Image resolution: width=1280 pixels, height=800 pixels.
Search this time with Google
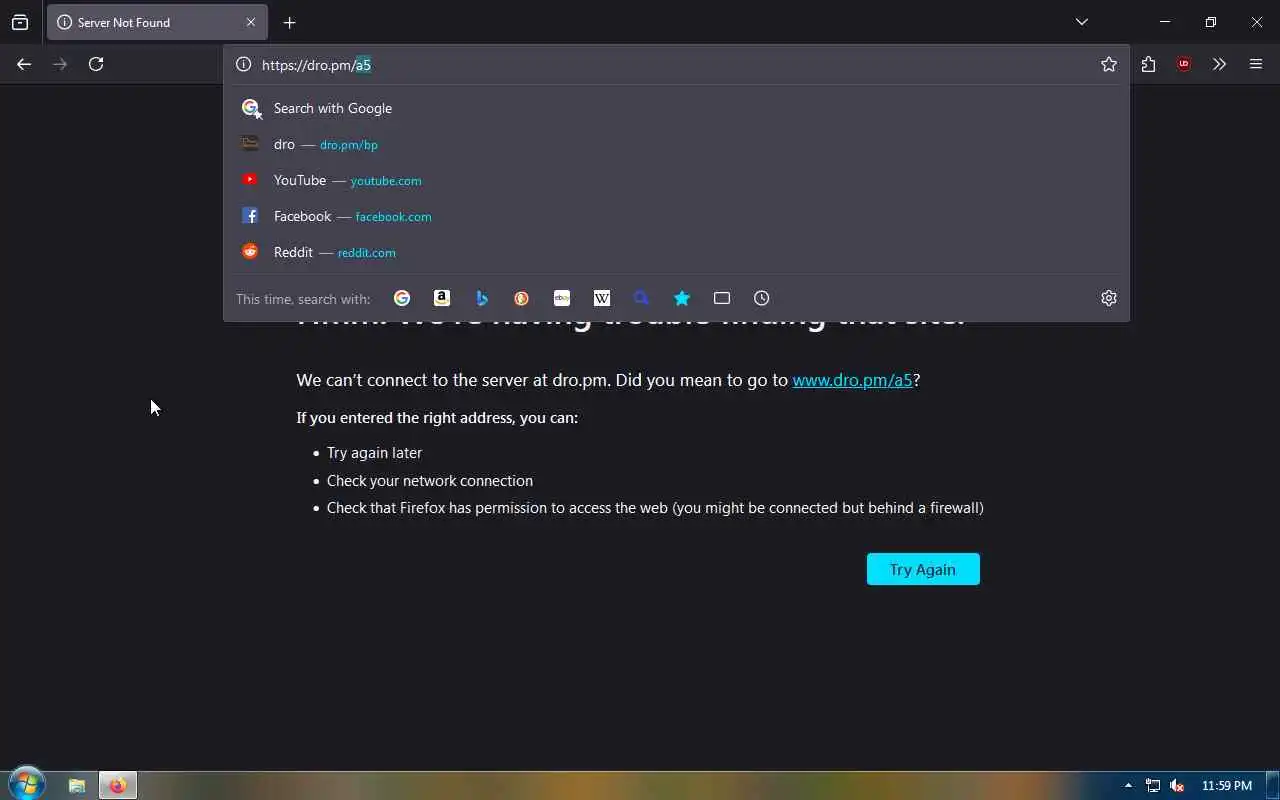pyautogui.click(x=402, y=298)
